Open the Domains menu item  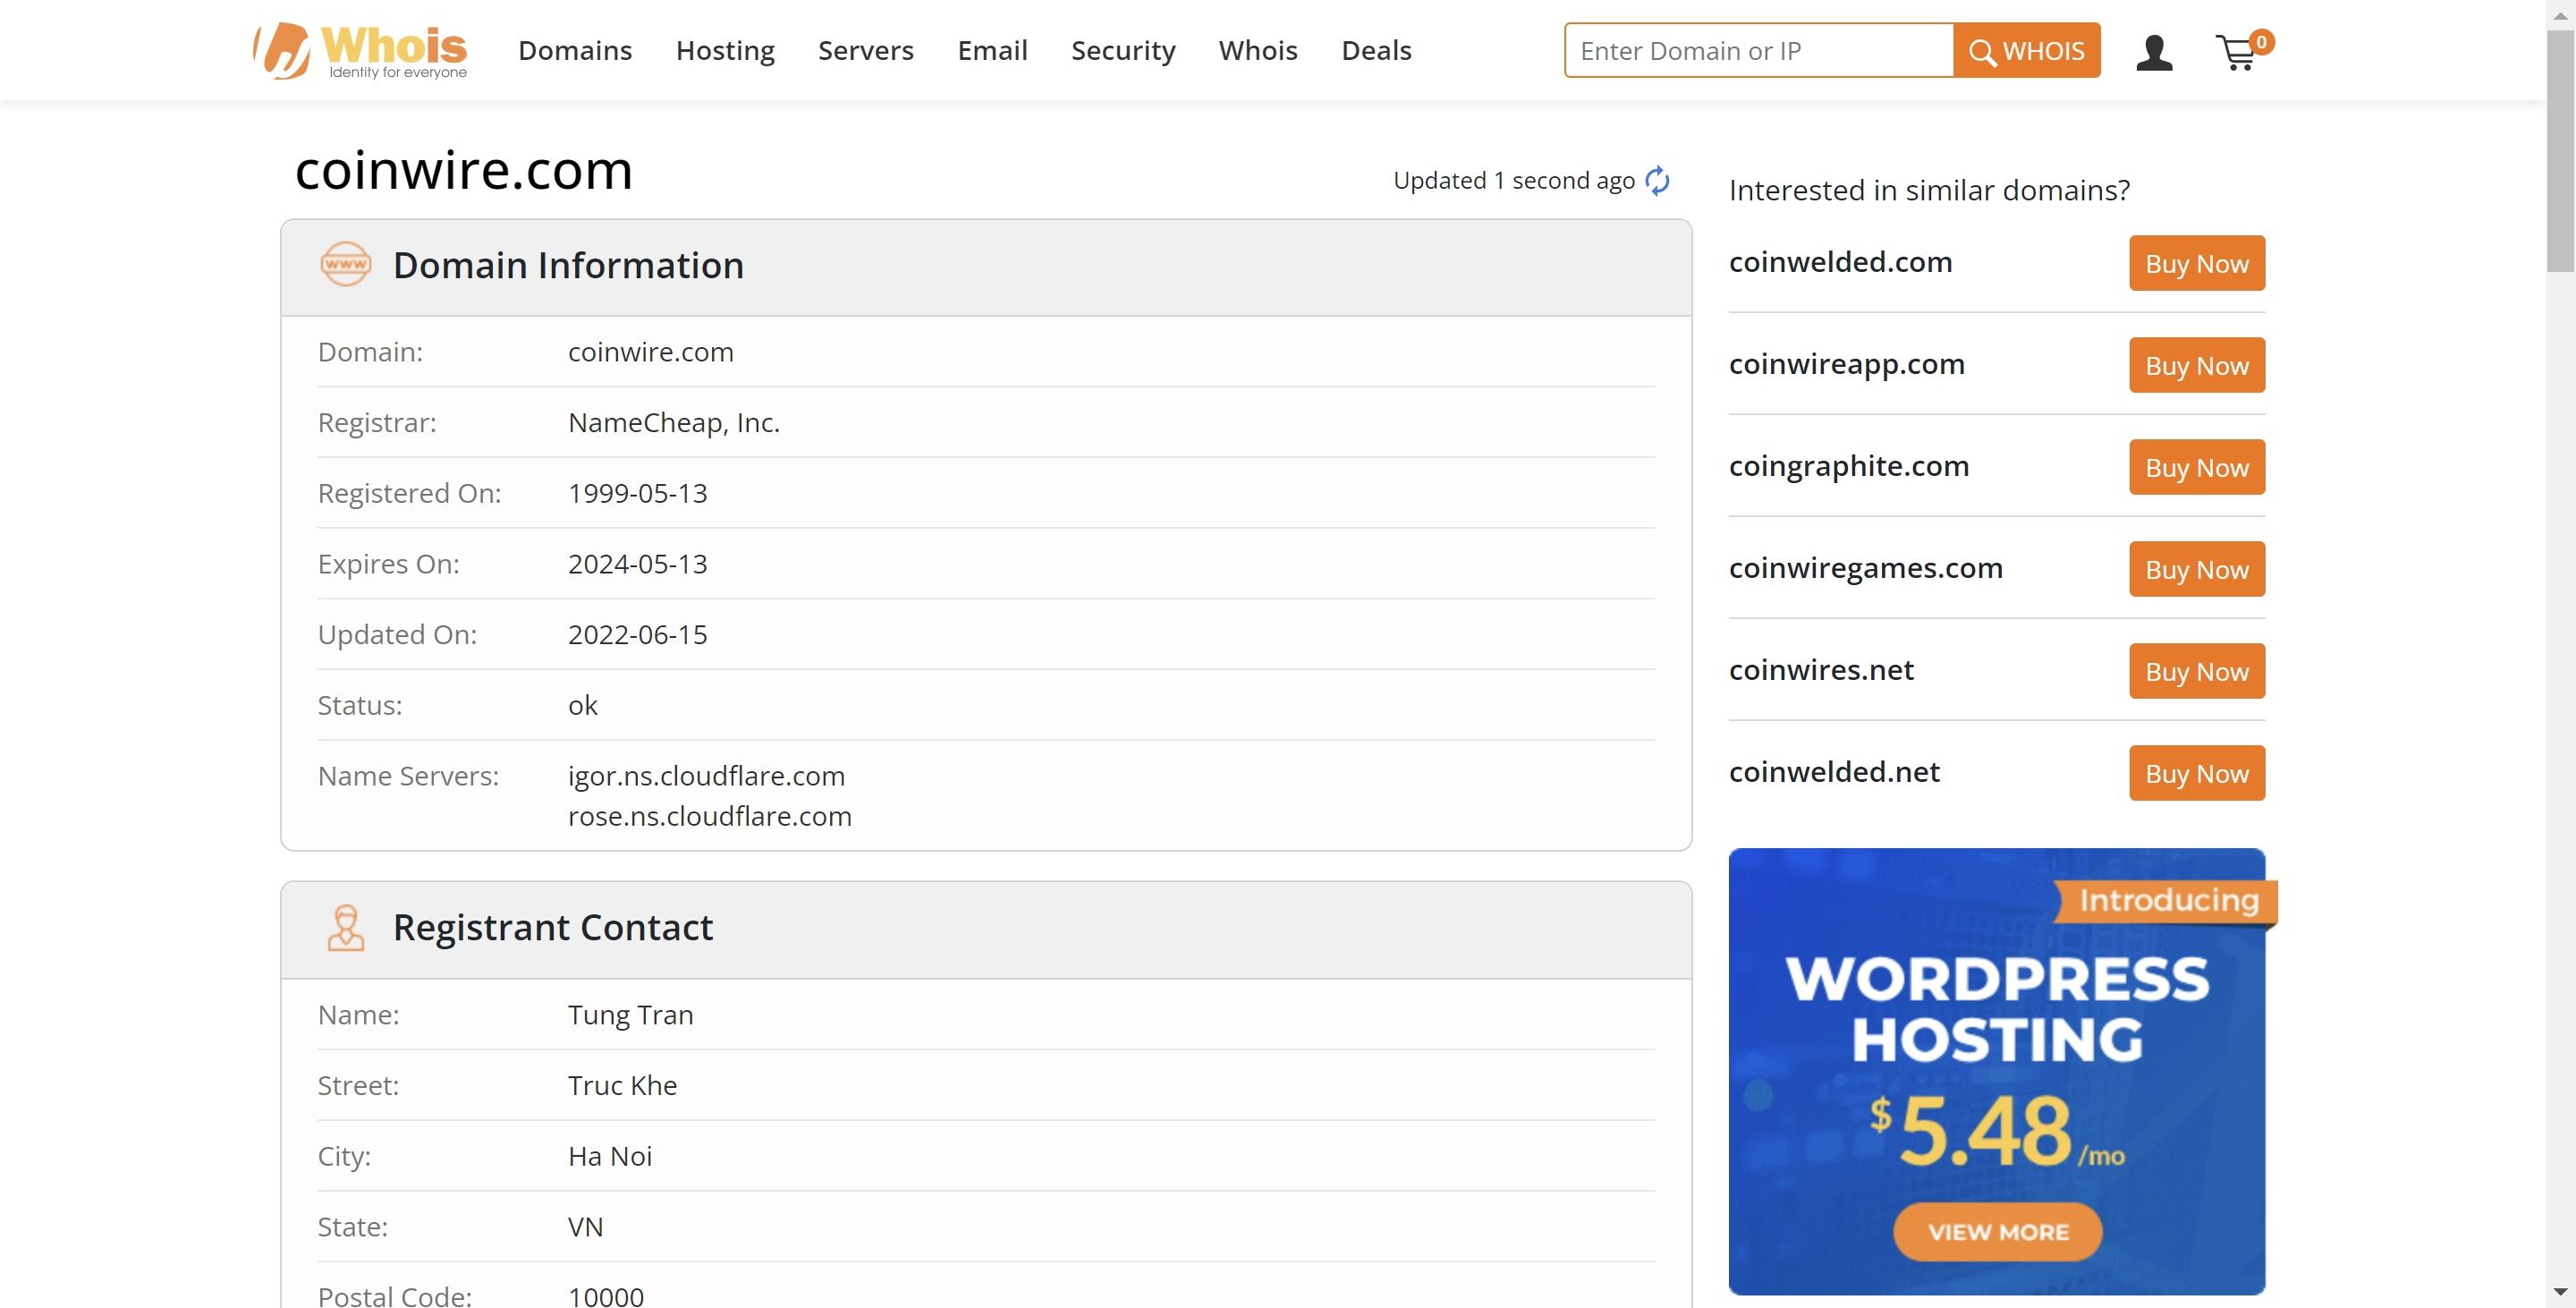[575, 50]
